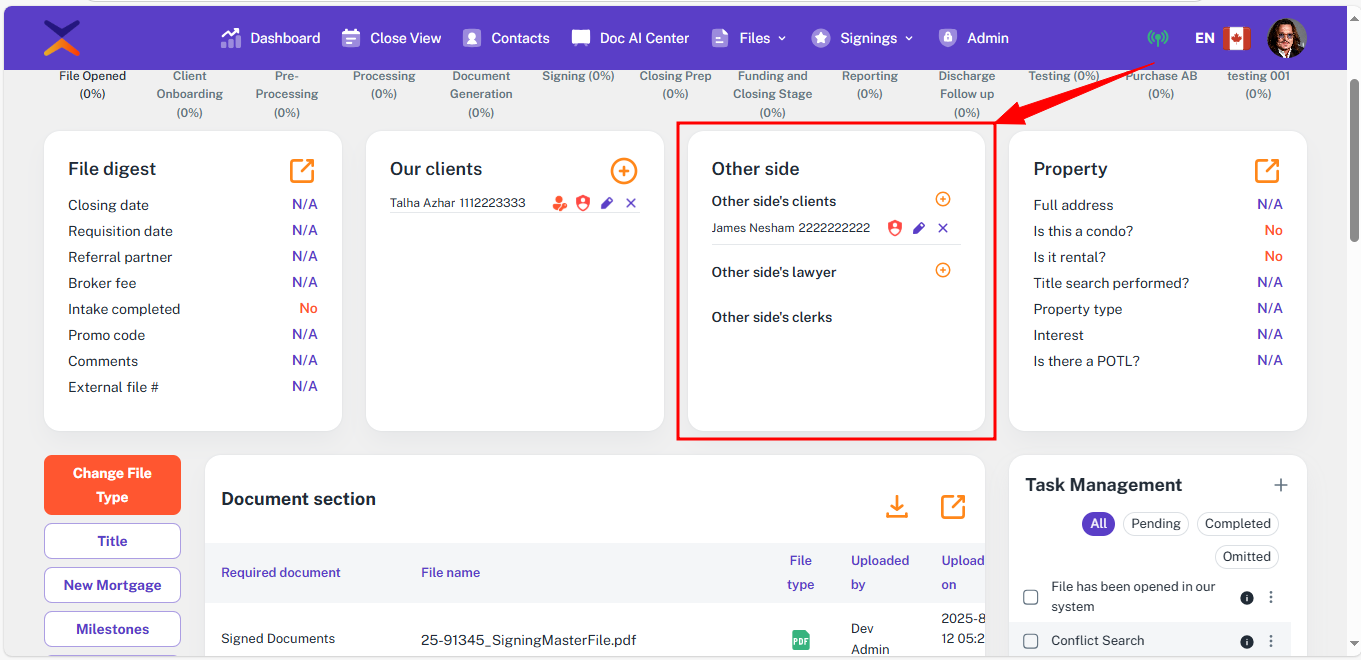Open Doc AI Center from navigation
Screen dimensions: 1361x660
click(630, 38)
